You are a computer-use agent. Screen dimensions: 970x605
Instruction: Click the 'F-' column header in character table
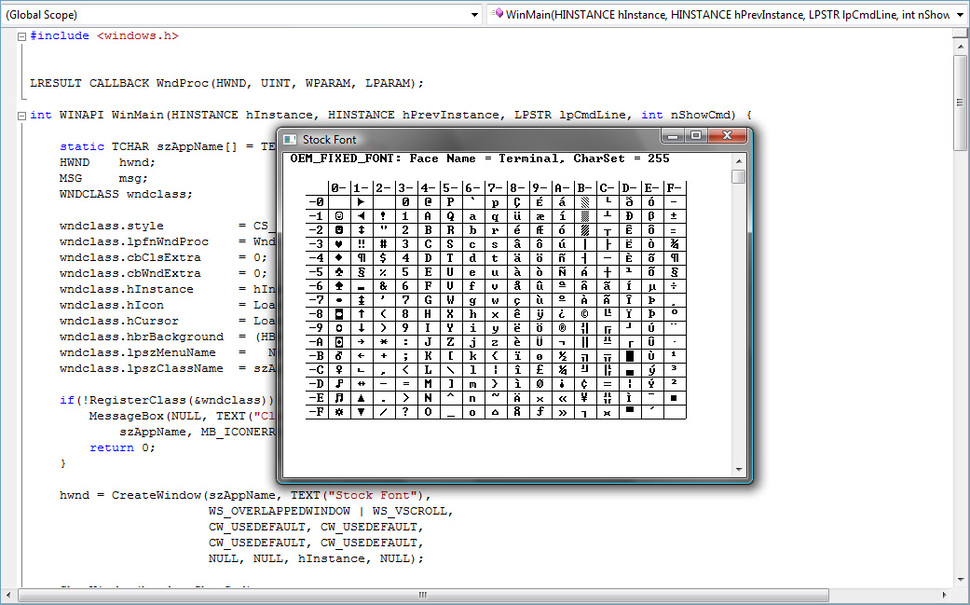[x=674, y=188]
